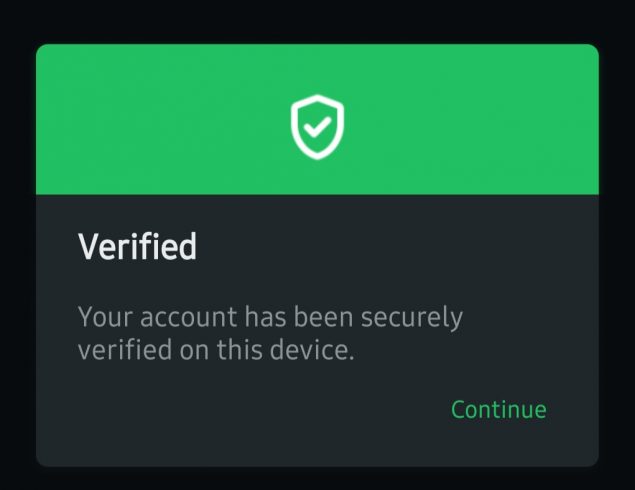The image size is (635, 490).
Task: Click the backdrop left of the dialog
Action: tap(17, 250)
